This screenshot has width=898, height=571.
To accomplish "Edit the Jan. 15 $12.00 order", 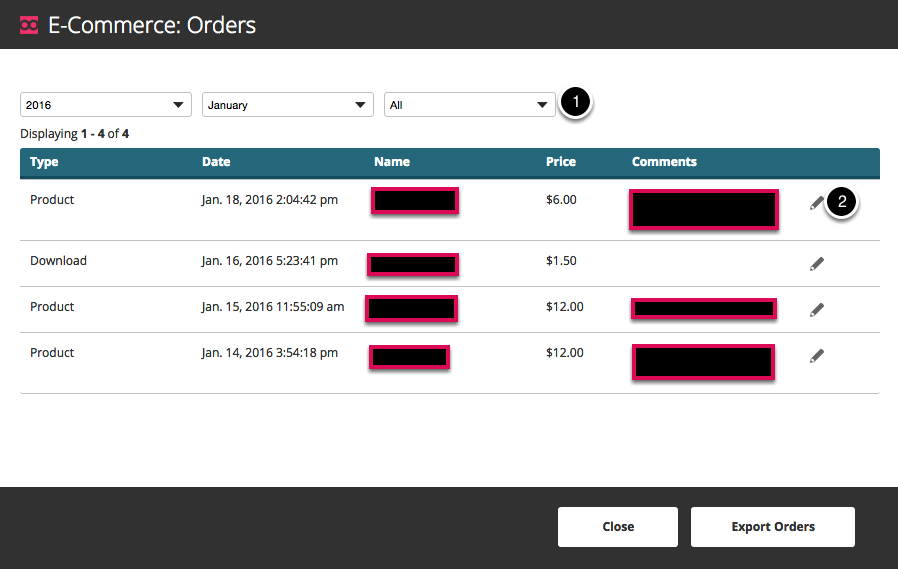I will click(817, 310).
